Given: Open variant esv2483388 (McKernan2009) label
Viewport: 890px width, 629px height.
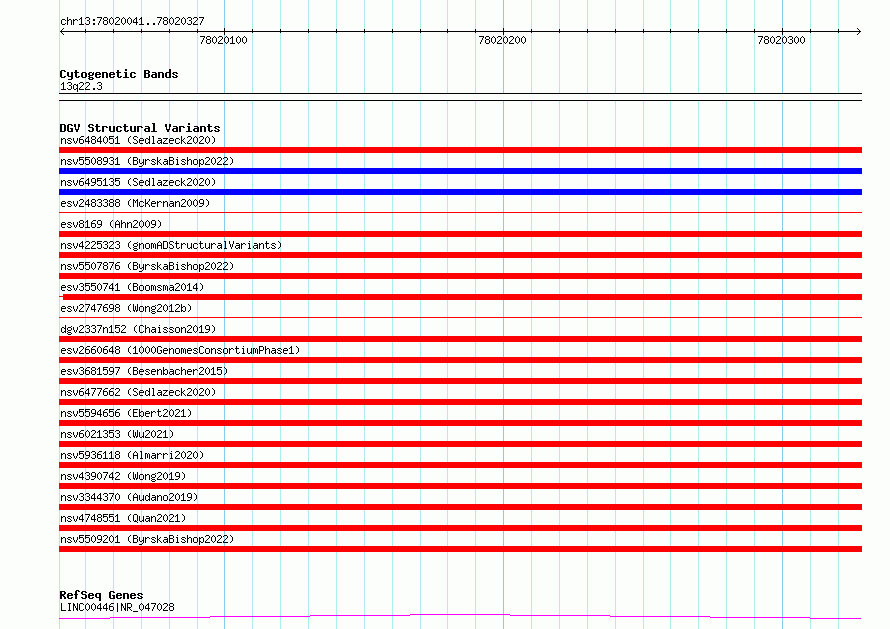Looking at the screenshot, I should click(135, 203).
